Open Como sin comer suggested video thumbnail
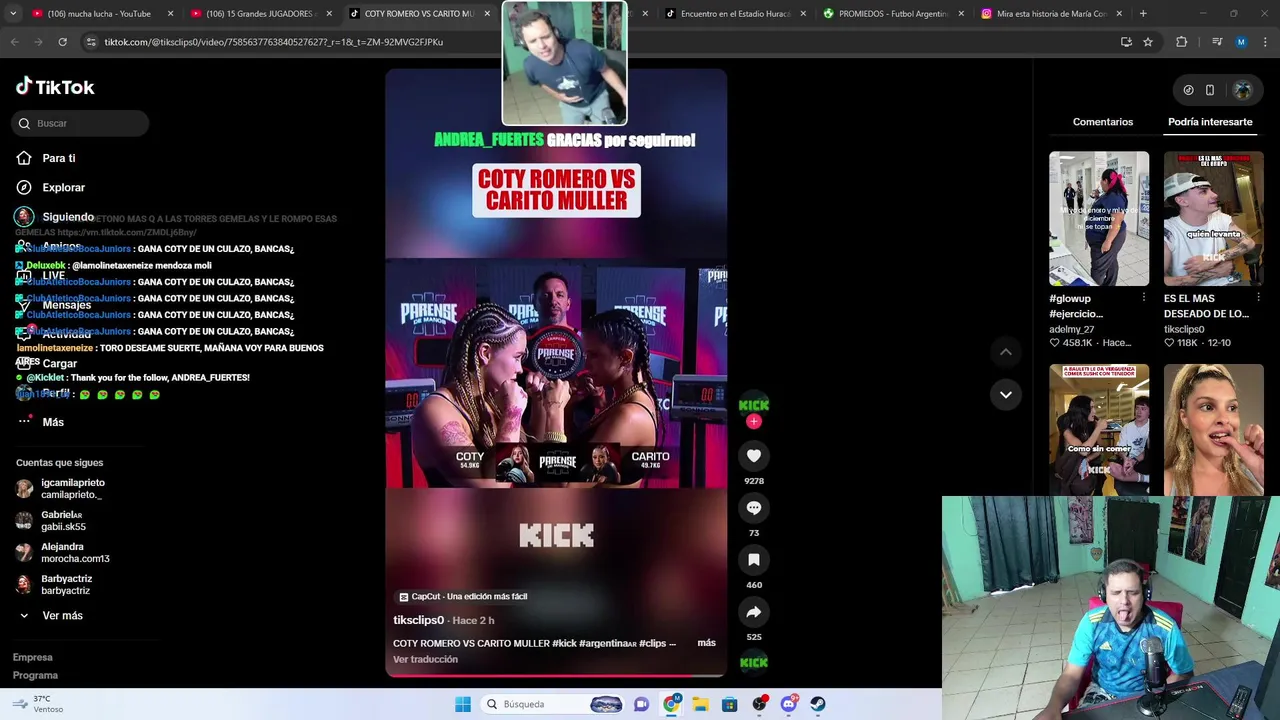The image size is (1280, 720). pyautogui.click(x=1099, y=430)
